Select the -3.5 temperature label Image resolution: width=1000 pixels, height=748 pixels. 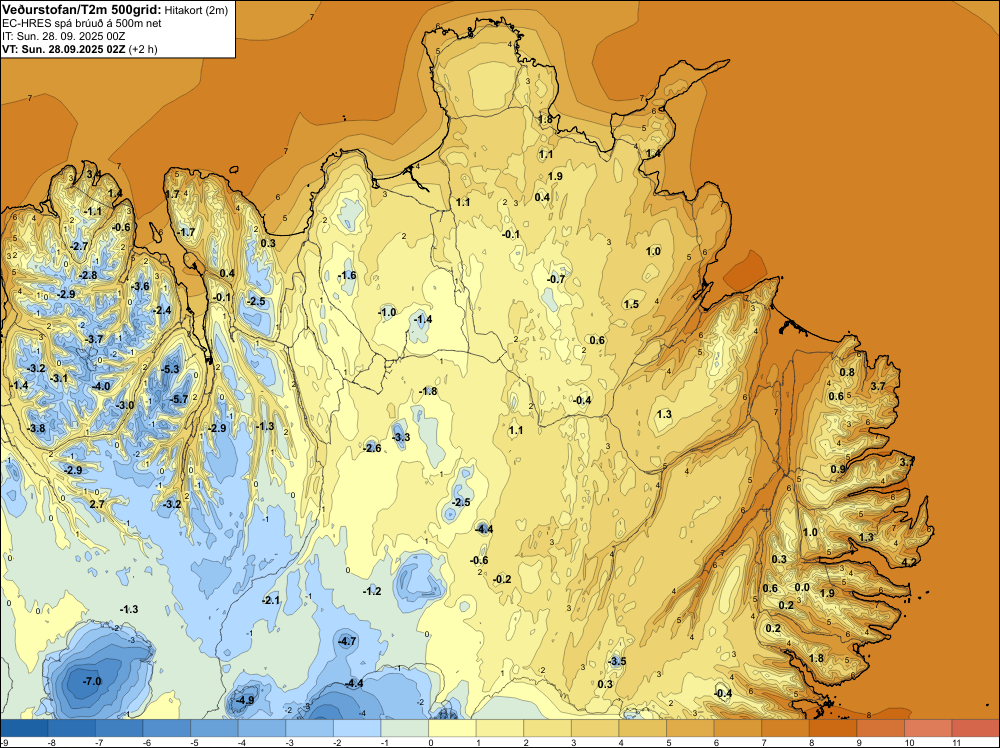click(x=617, y=661)
